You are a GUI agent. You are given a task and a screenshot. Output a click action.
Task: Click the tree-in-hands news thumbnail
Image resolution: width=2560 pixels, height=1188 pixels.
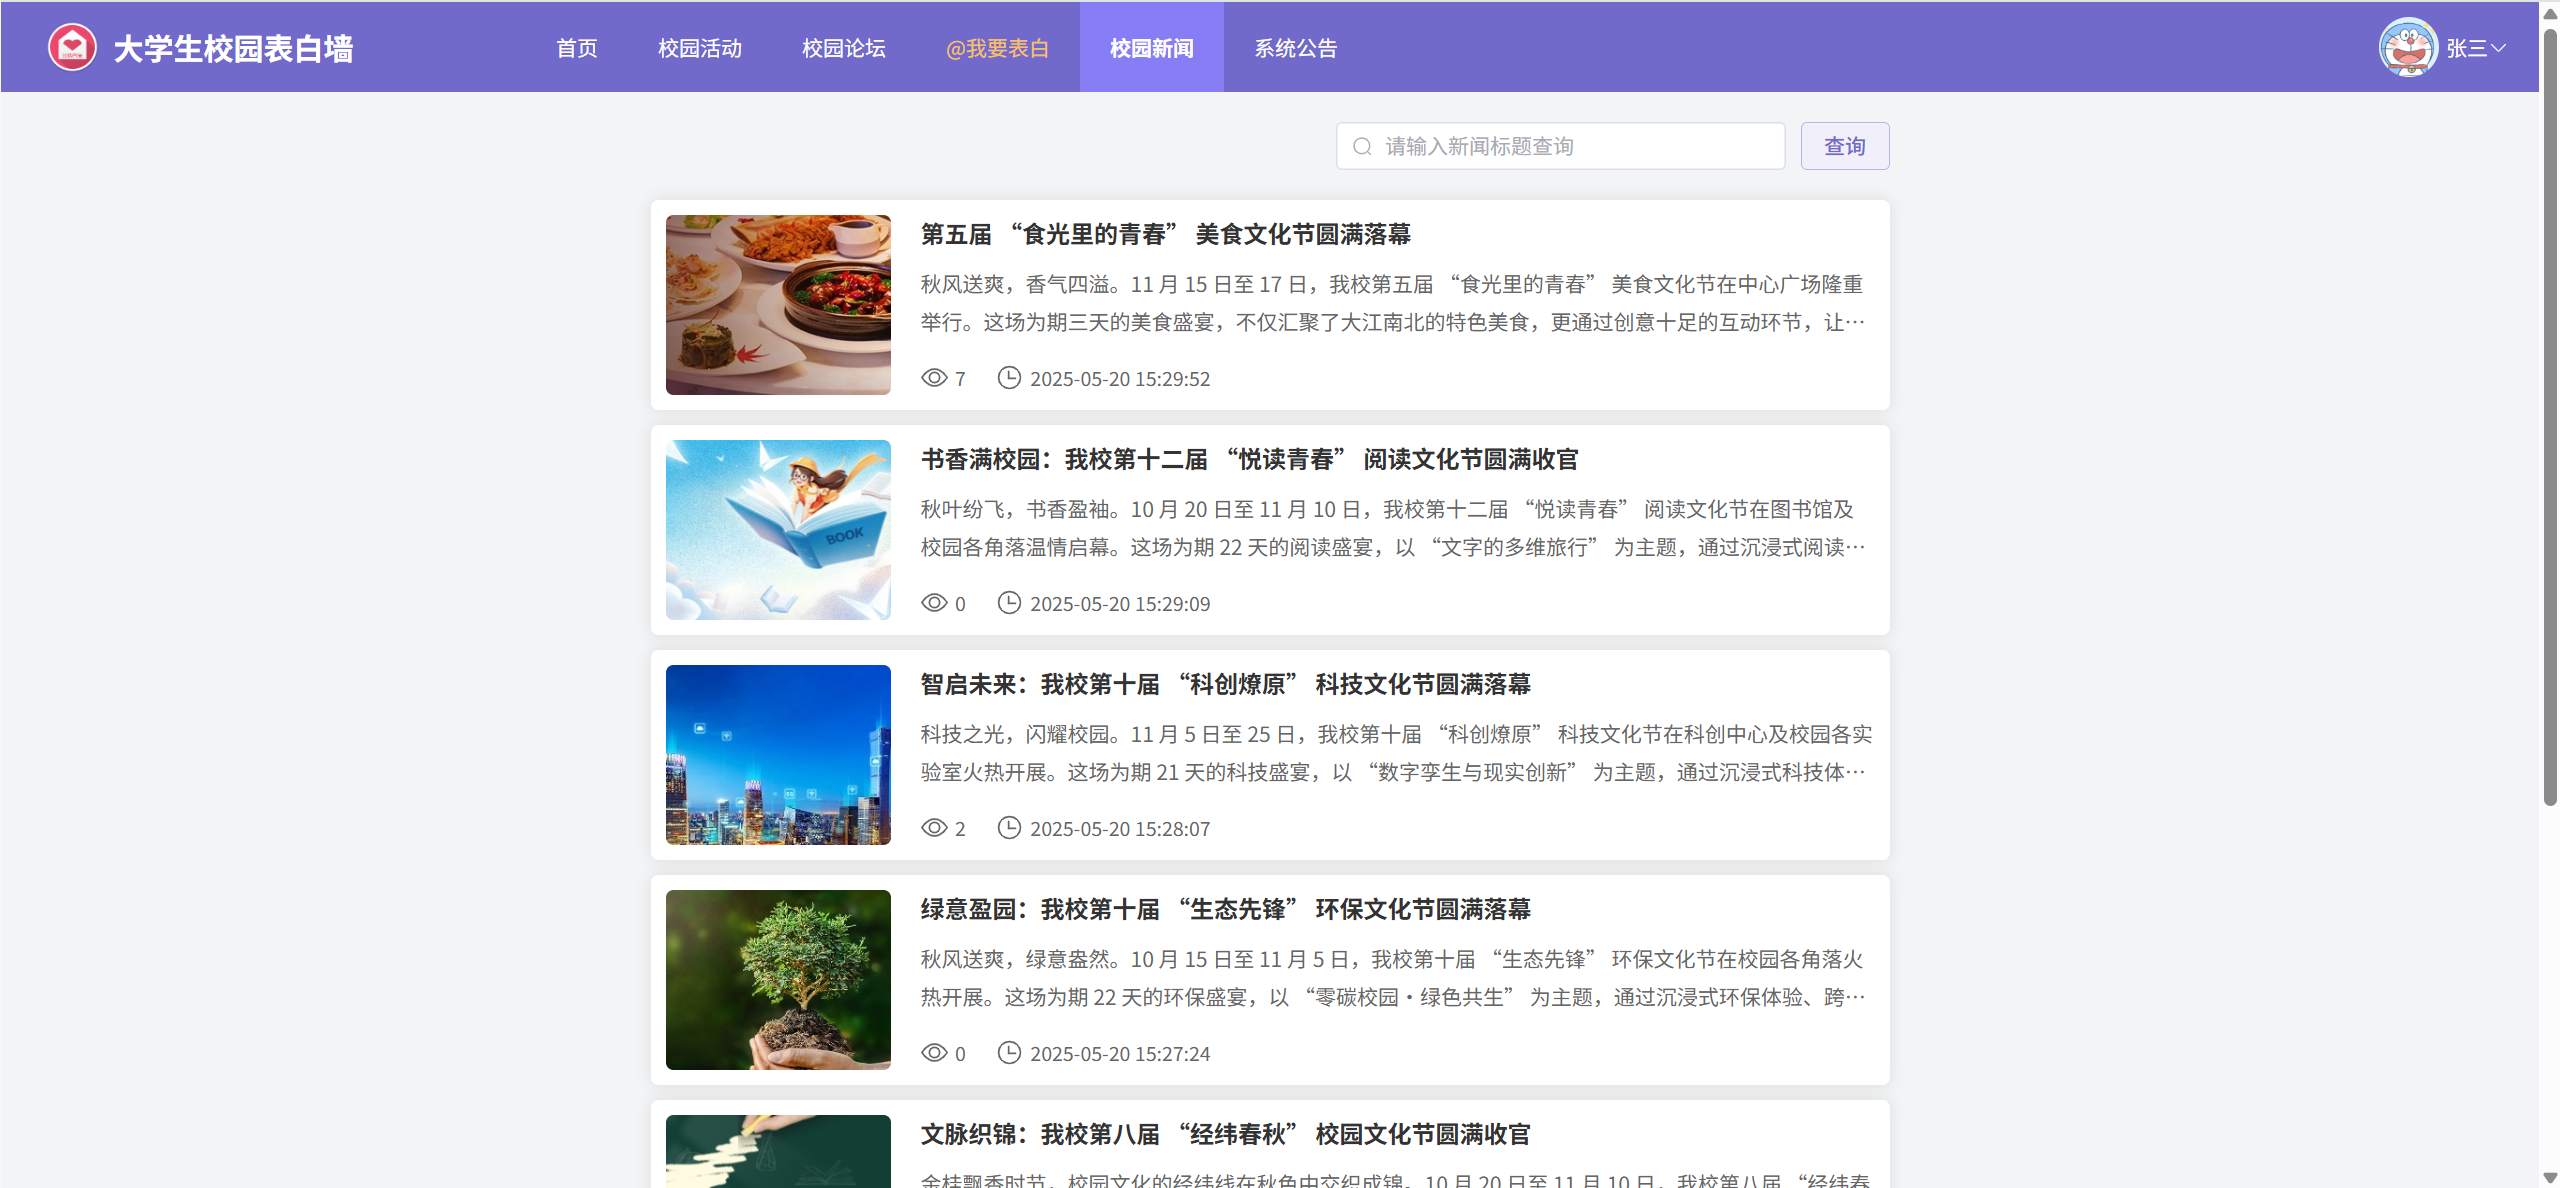778,980
